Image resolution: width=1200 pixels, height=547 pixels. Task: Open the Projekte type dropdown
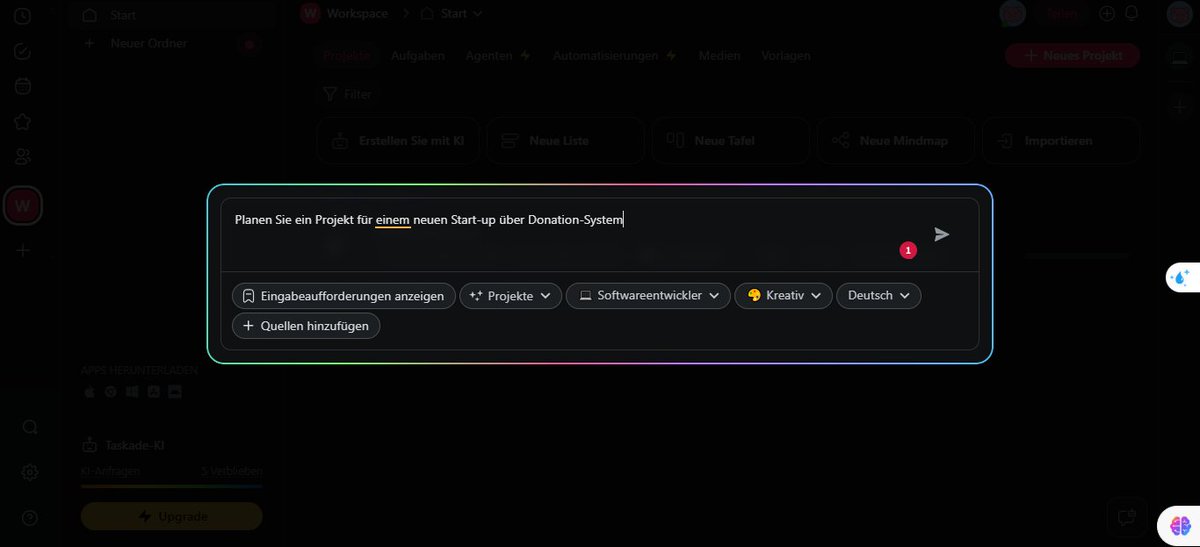pyautogui.click(x=510, y=296)
